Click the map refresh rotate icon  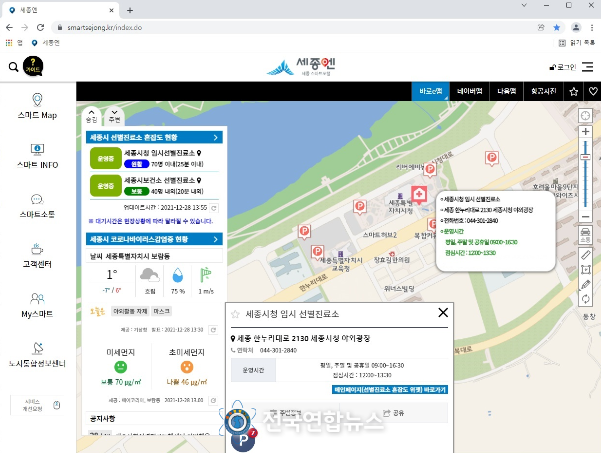coord(585,299)
